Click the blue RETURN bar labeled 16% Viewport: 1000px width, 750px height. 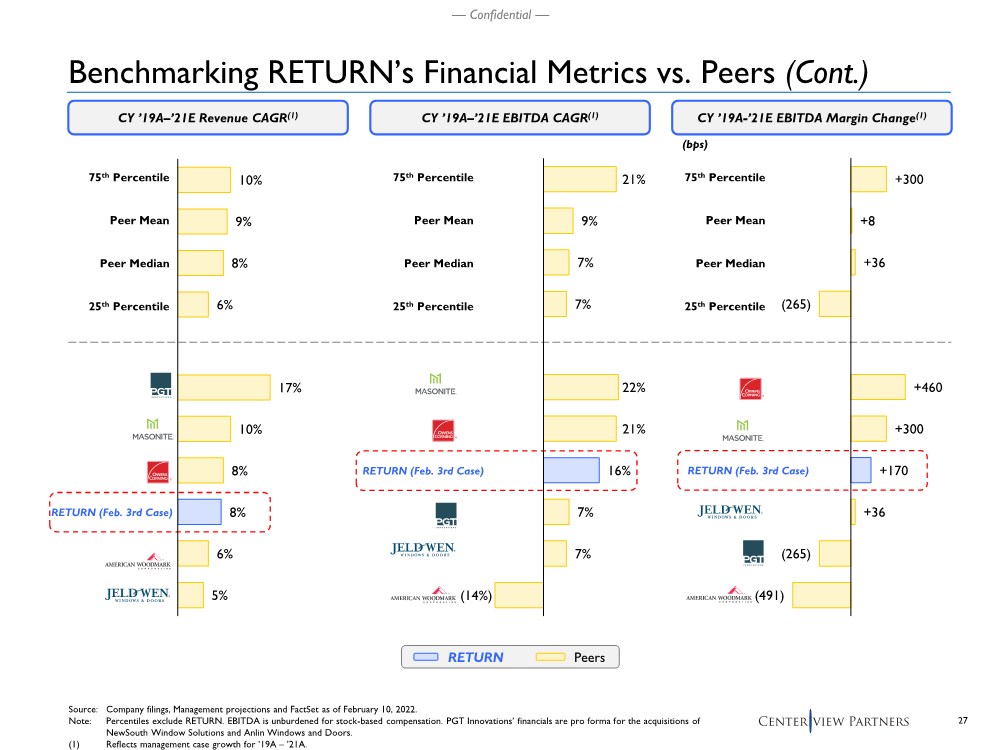point(572,470)
